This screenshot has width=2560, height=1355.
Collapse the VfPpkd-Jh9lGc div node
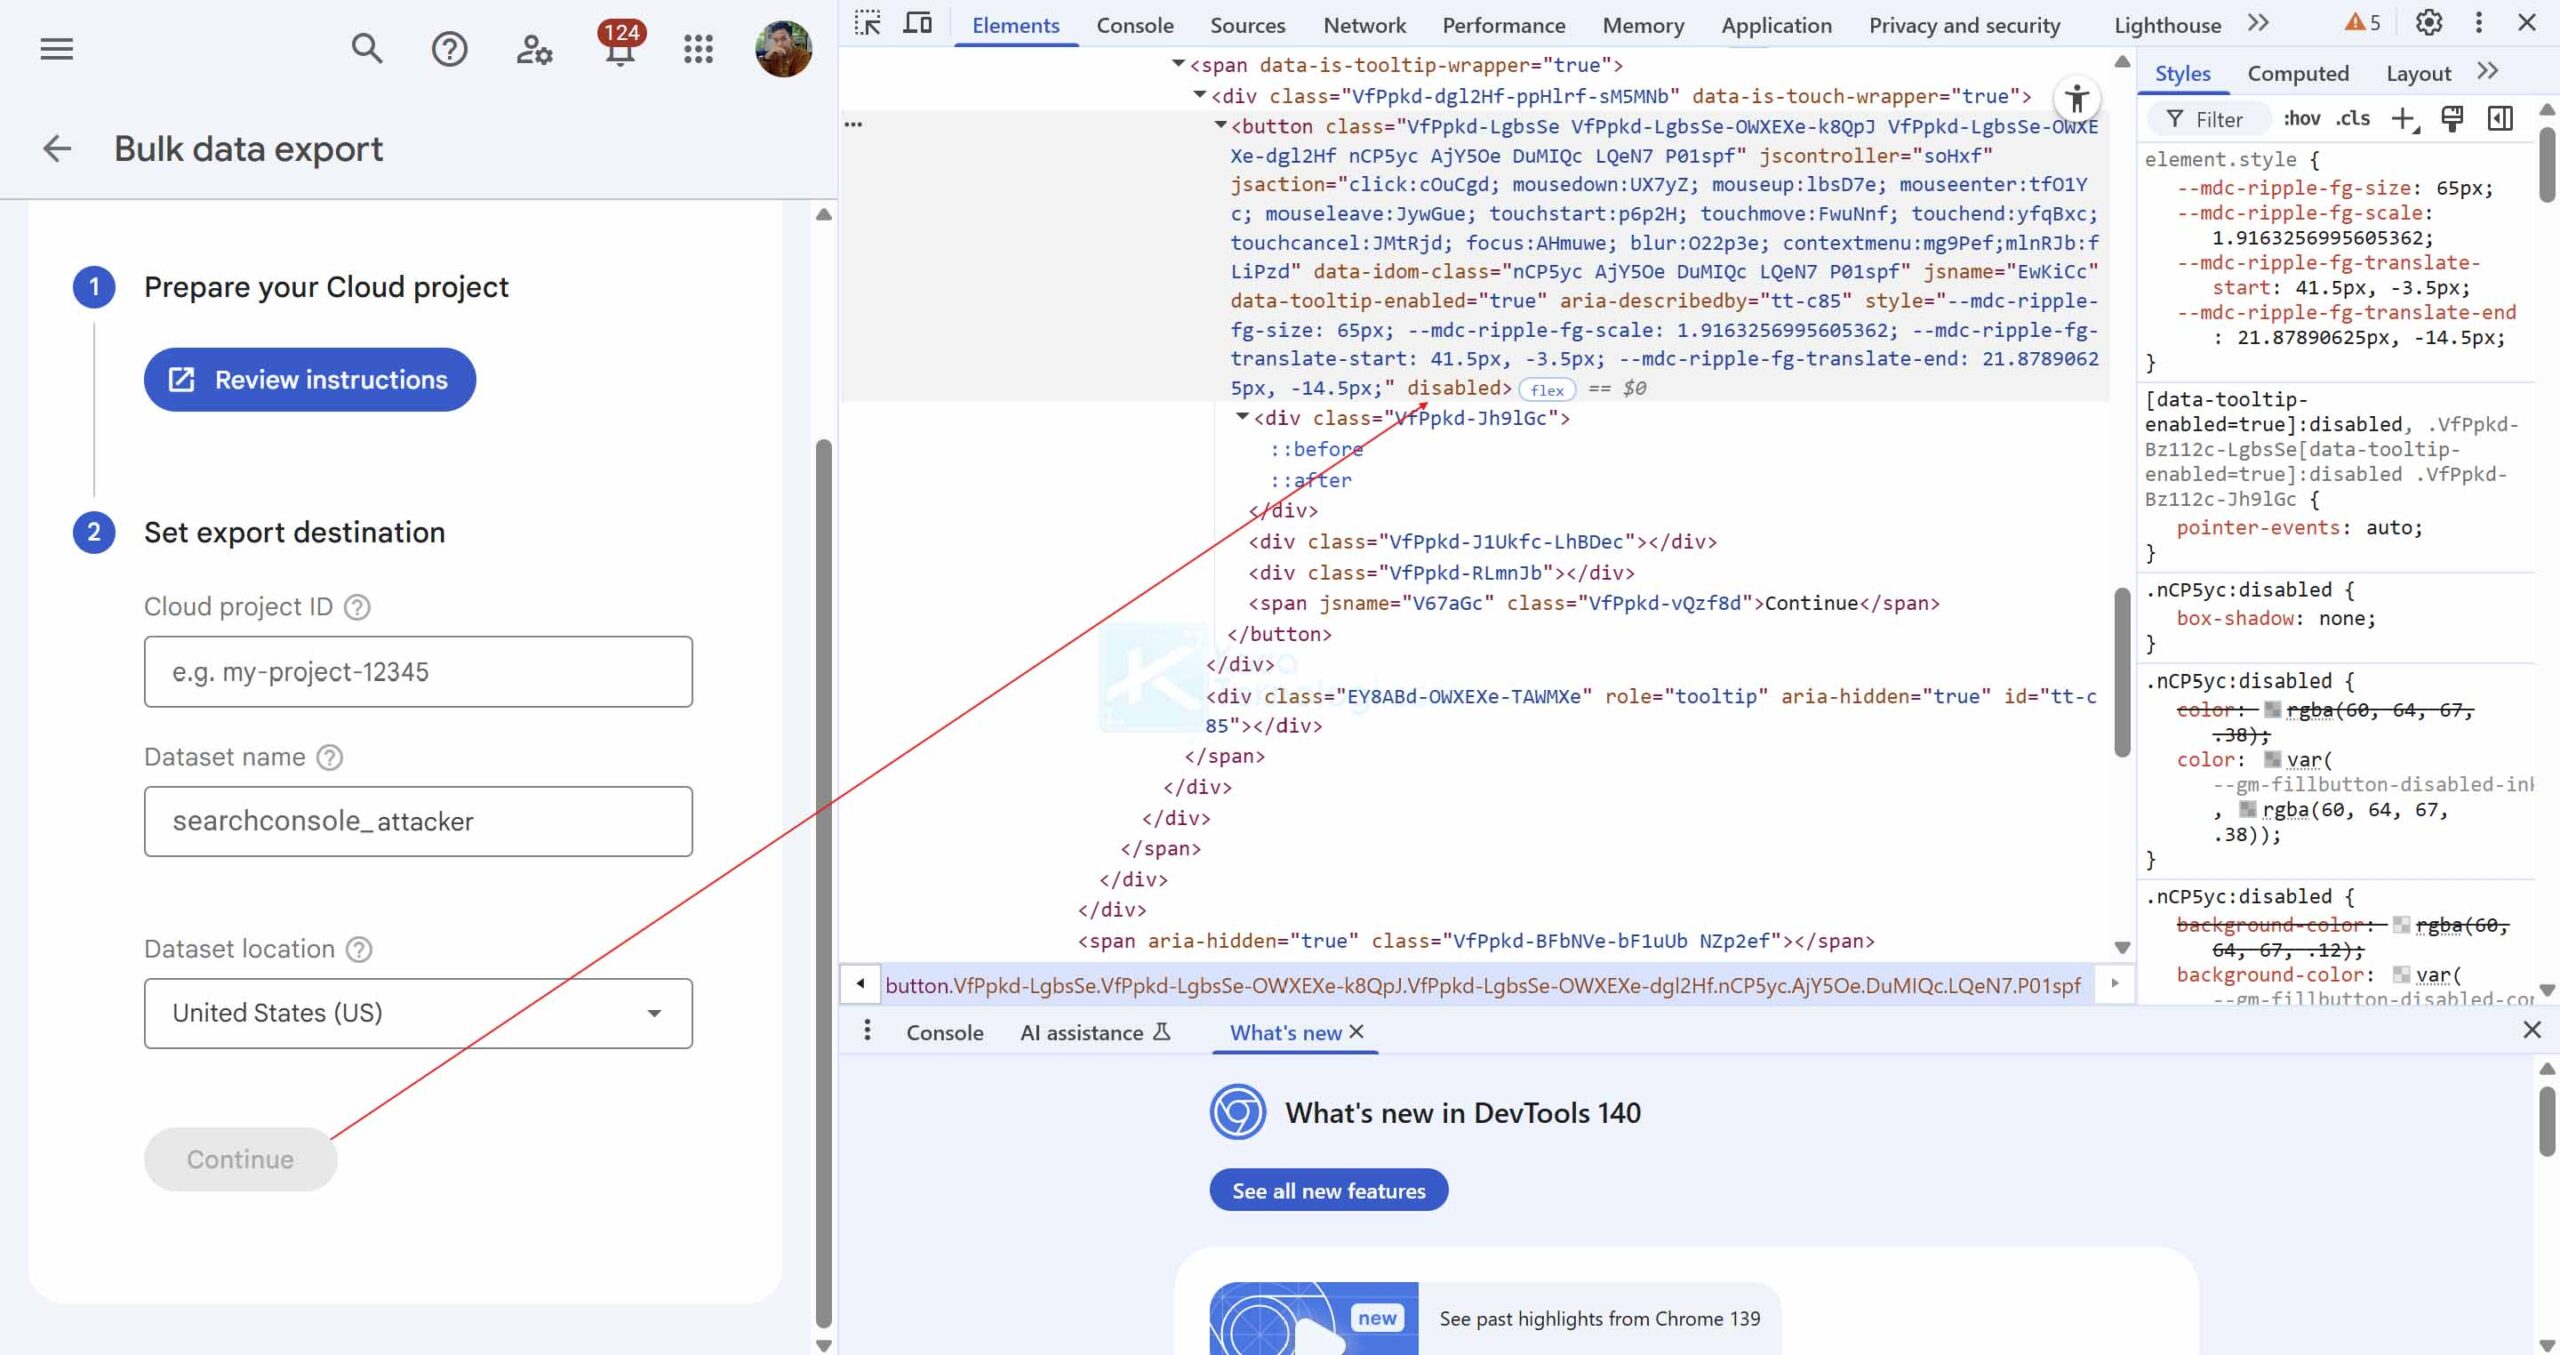pyautogui.click(x=1242, y=417)
